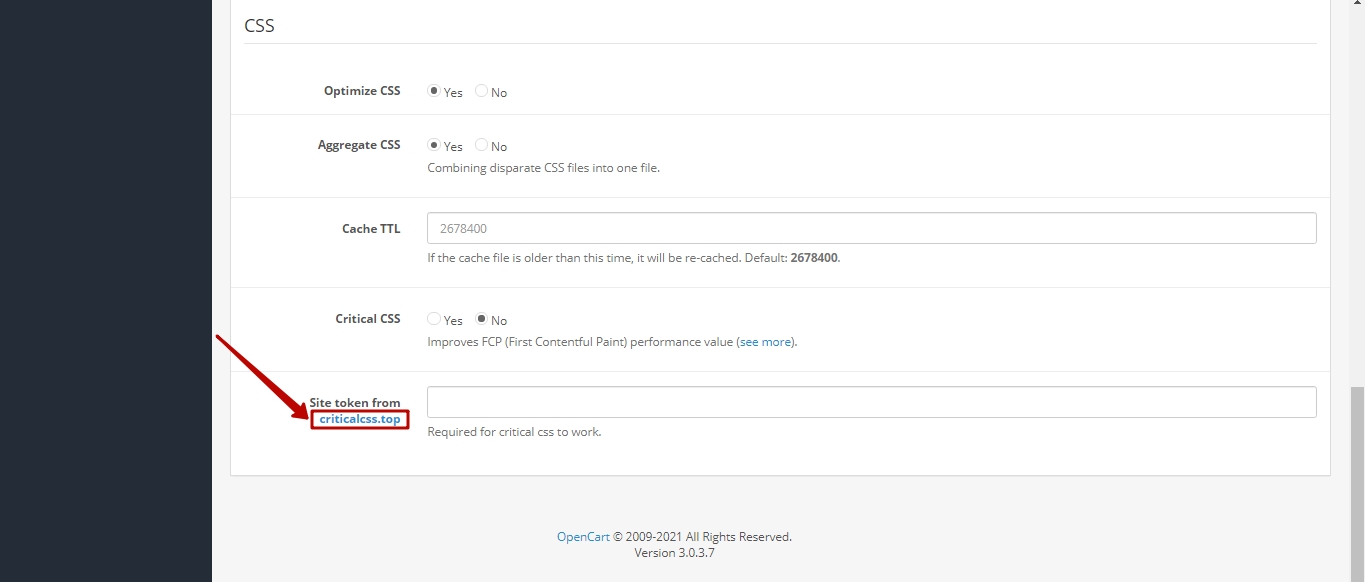Click the Site token input field

tap(871, 402)
